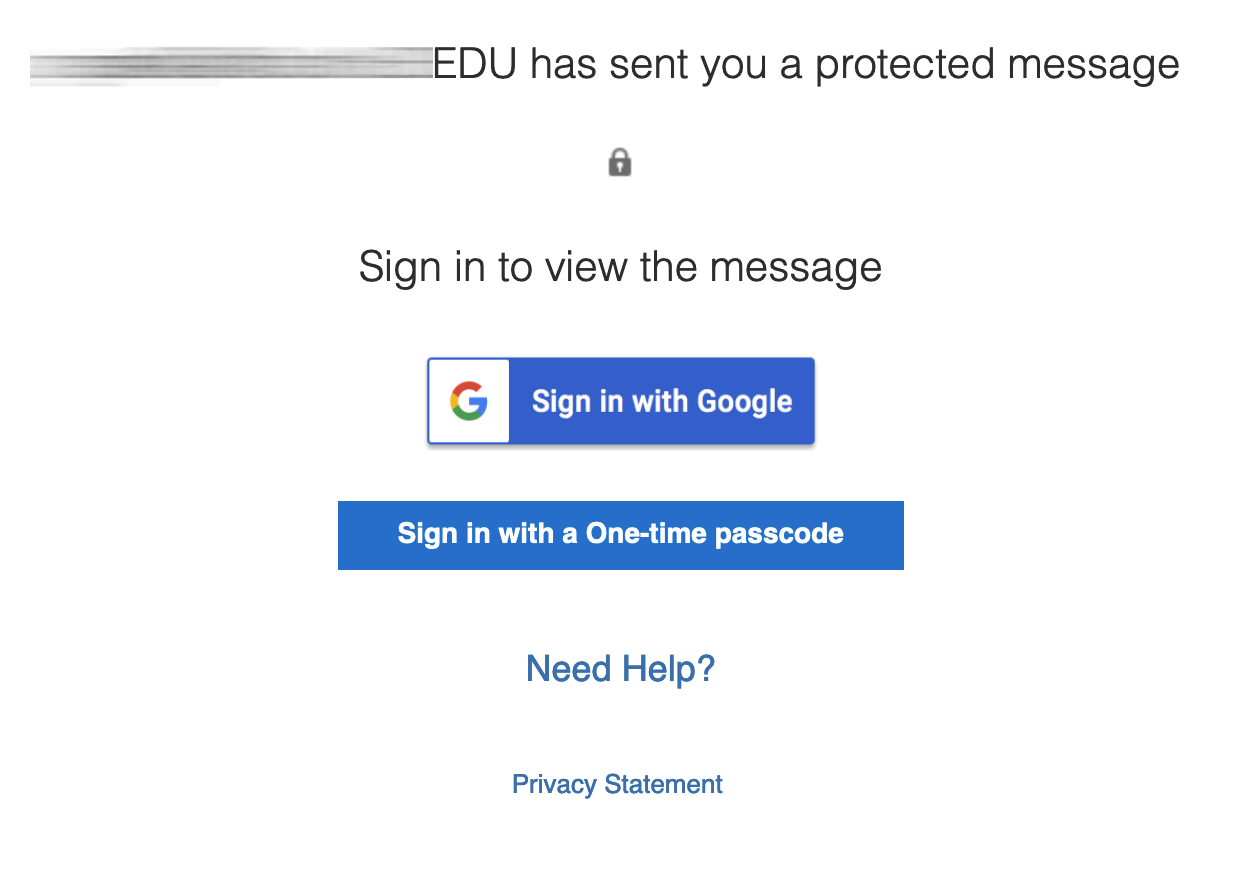
Task: Click the 'protected message' heading text
Action: (997, 66)
